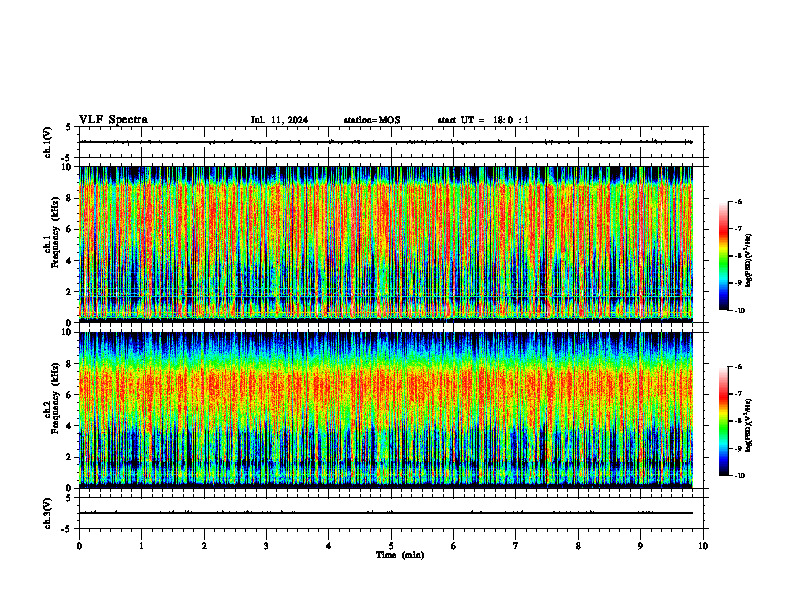Click time axis tick label "5"
The width and height of the screenshot is (792, 612).
391,546
